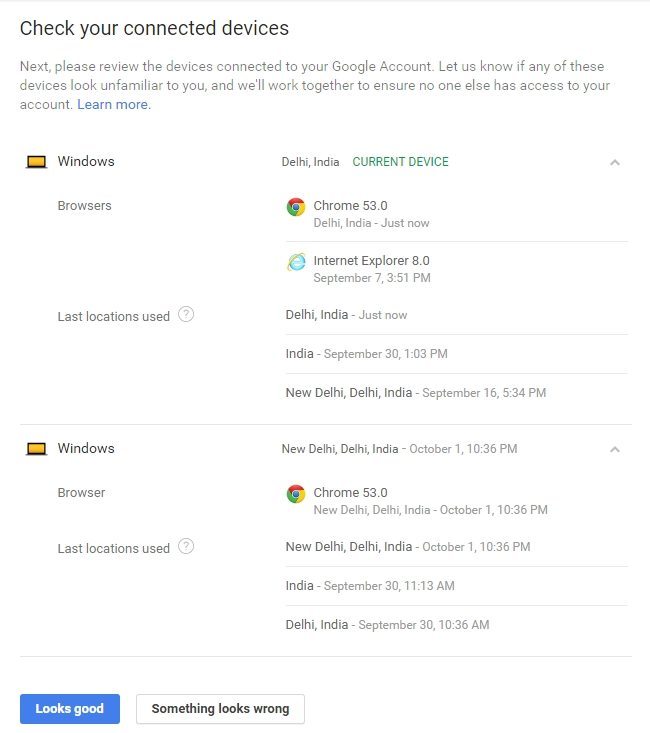Click the Looks good button

(70, 709)
